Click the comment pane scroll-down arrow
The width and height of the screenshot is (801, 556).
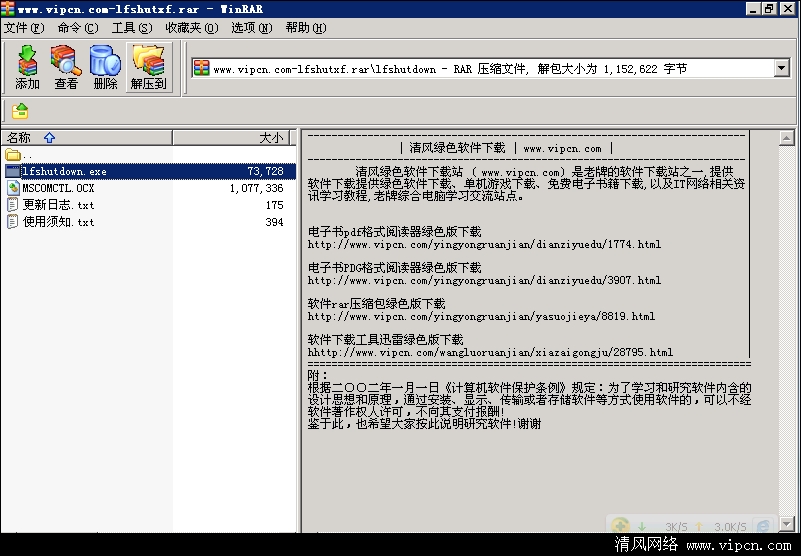pyautogui.click(x=786, y=524)
